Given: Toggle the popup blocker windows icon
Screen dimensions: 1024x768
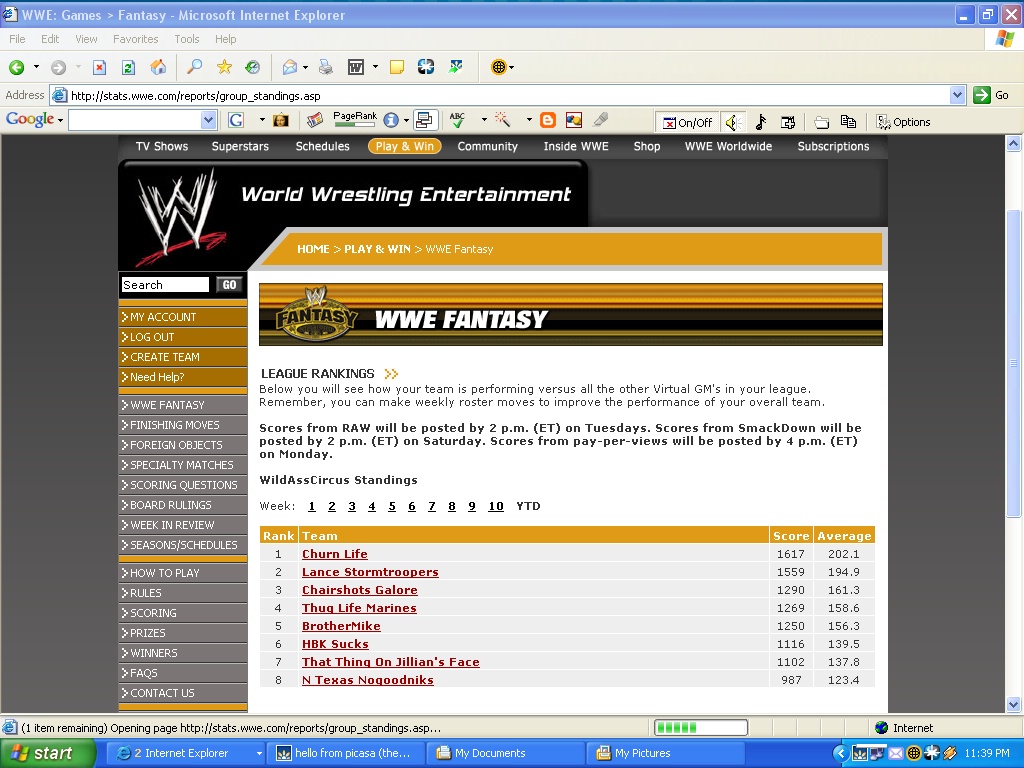Looking at the screenshot, I should coord(424,120).
